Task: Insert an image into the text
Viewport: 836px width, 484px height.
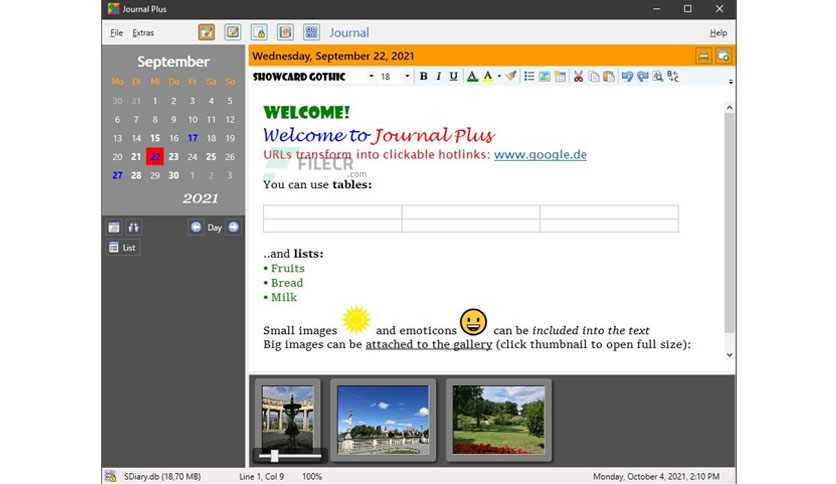Action: pyautogui.click(x=544, y=76)
